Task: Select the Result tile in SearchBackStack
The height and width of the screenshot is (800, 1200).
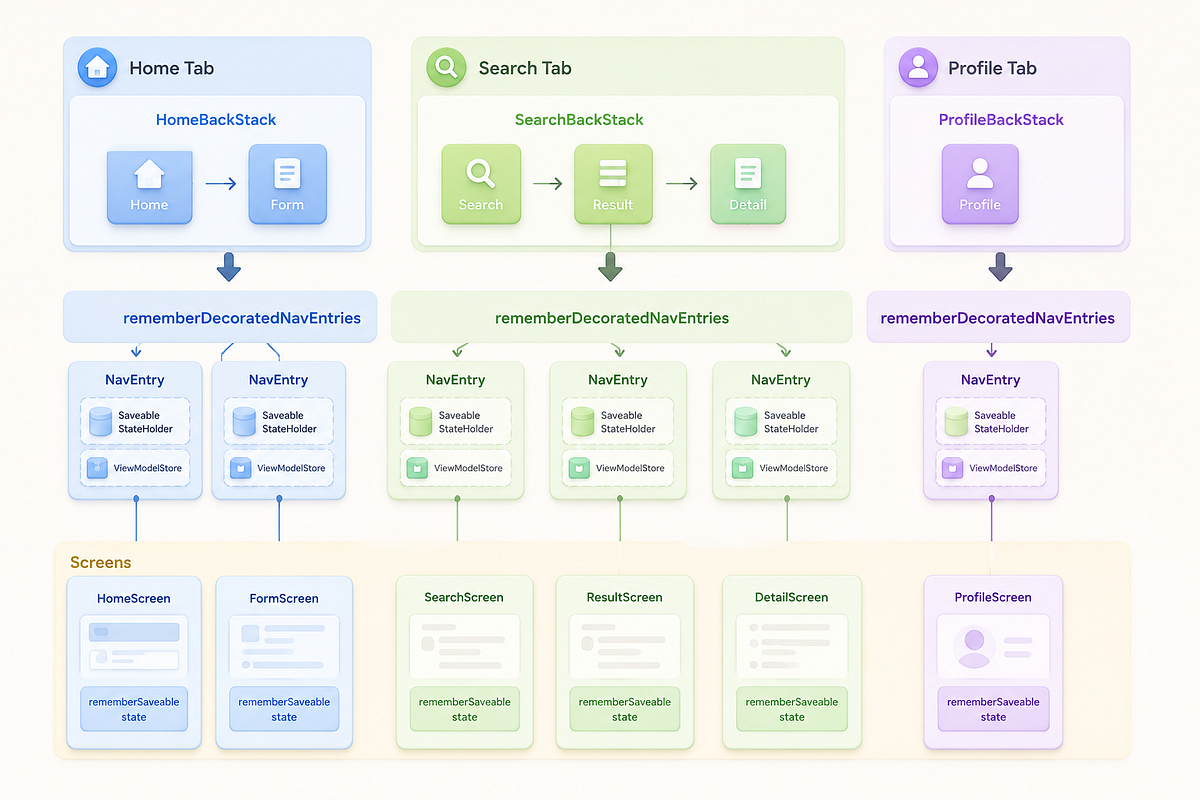Action: pos(613,184)
